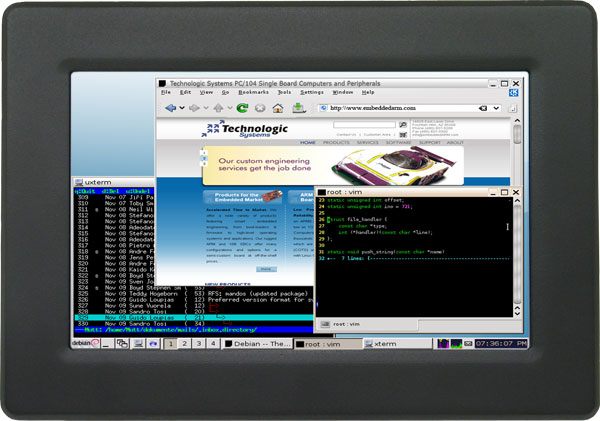
Task: Open the File menu in the browser
Action: point(166,92)
